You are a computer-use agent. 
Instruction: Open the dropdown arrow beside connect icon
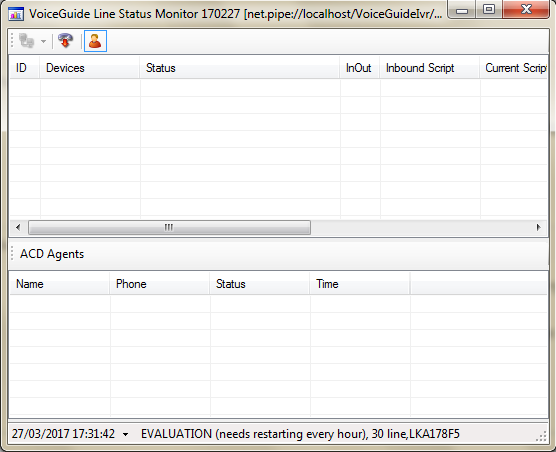coord(43,41)
